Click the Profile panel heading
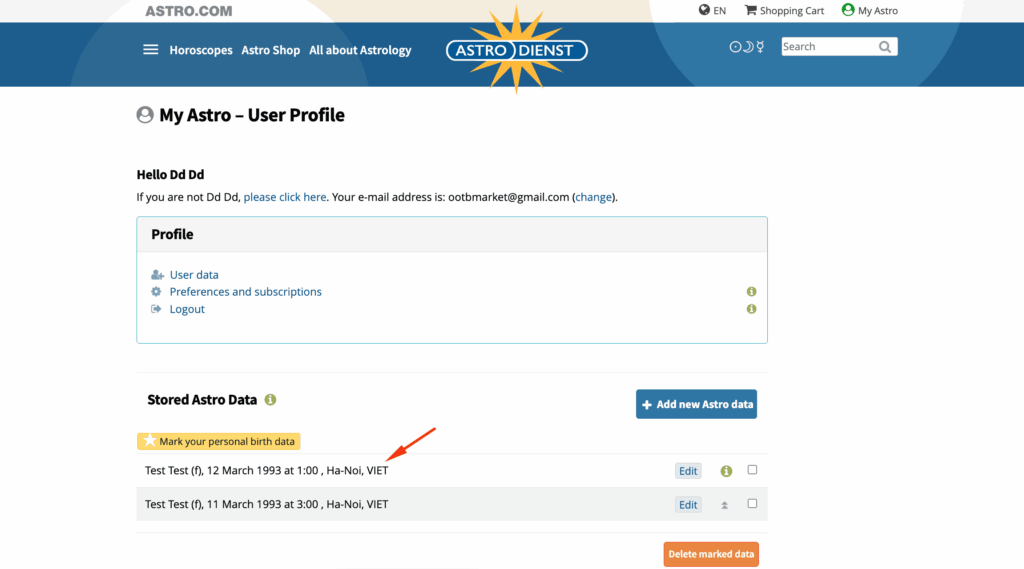 [x=172, y=235]
